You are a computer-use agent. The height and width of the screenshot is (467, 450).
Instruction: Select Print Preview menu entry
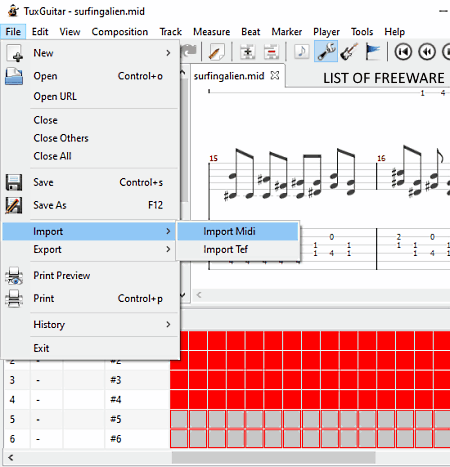90,276
